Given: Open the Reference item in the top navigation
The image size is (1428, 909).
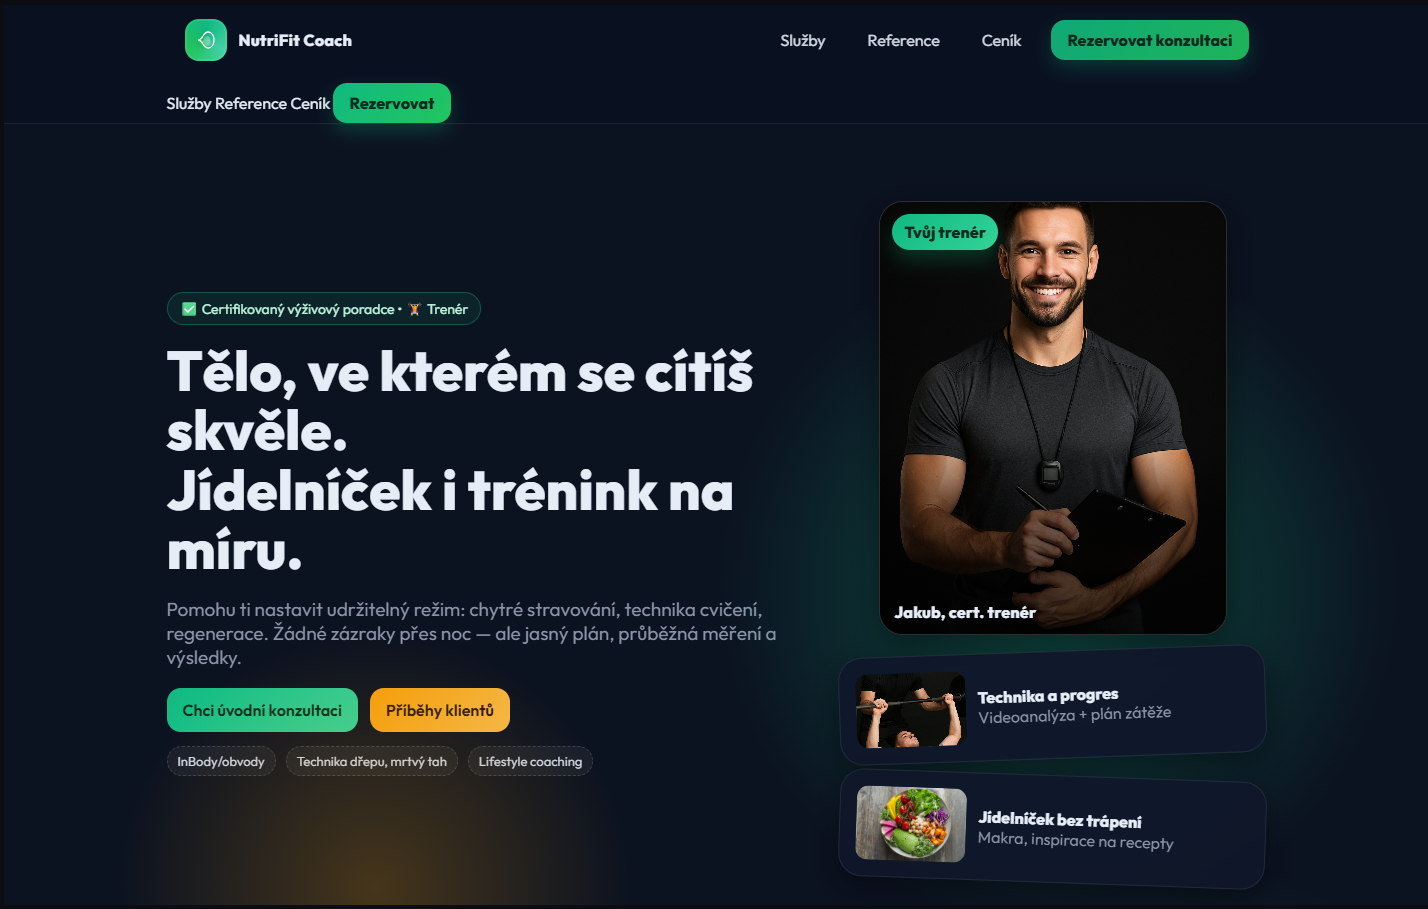Looking at the screenshot, I should point(903,40).
